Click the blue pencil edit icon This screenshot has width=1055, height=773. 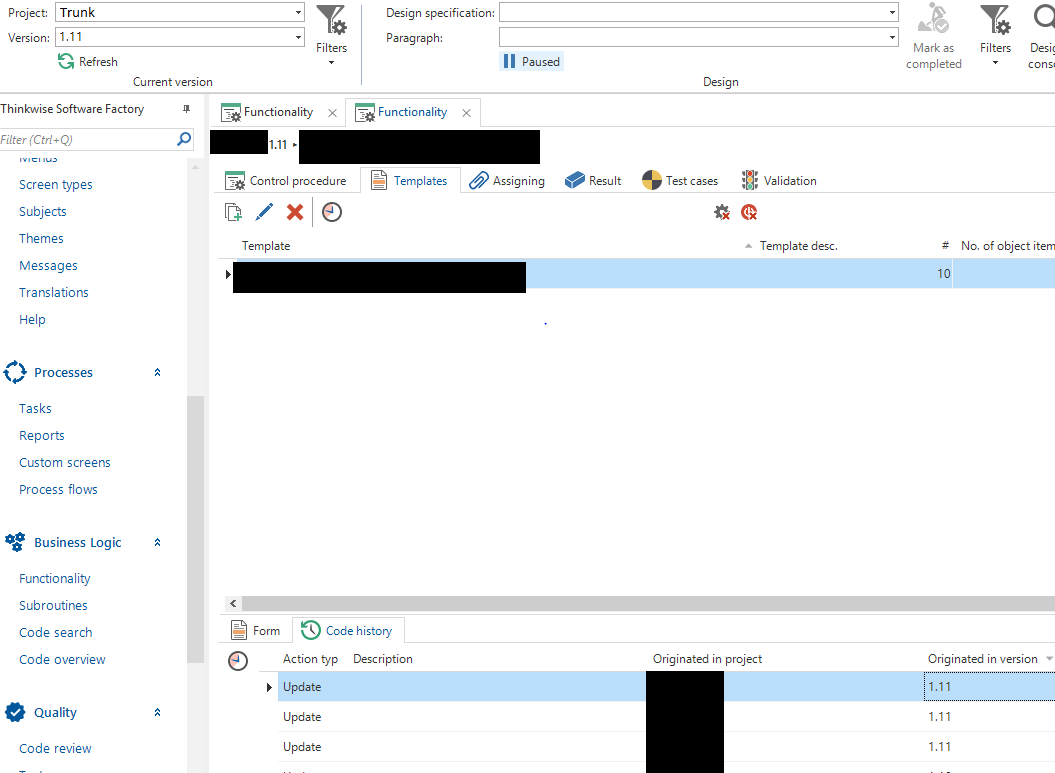pyautogui.click(x=264, y=213)
